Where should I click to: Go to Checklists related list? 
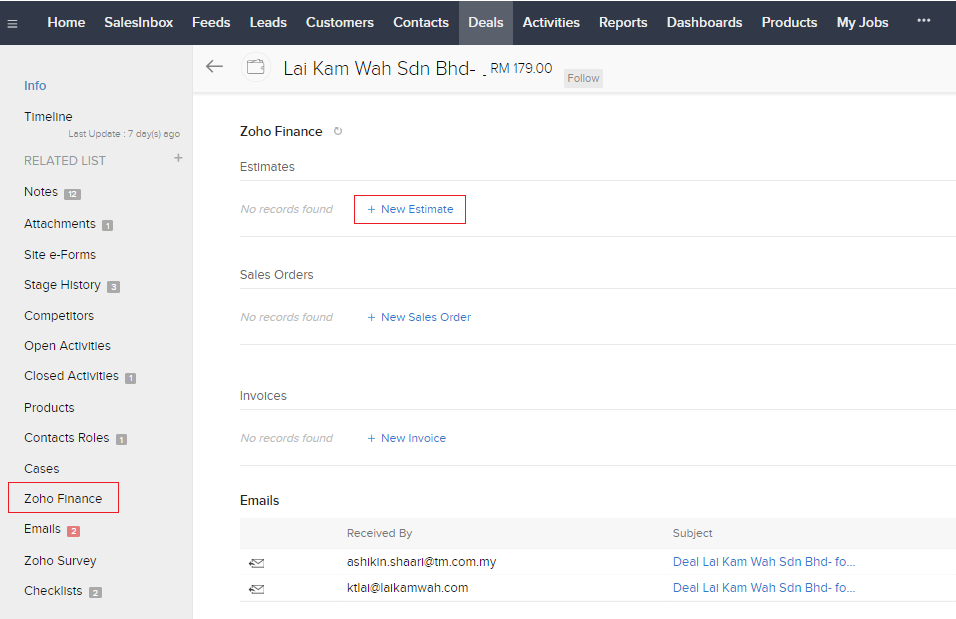point(53,591)
